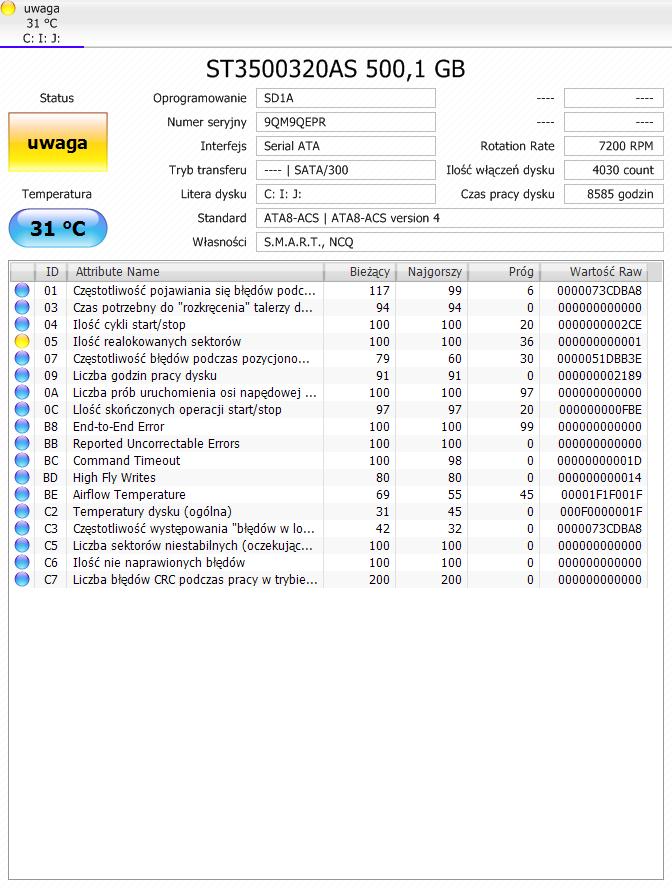Screen dimensions: 672x888
Task: Click the status icon of attribute 03
Action: point(22,308)
